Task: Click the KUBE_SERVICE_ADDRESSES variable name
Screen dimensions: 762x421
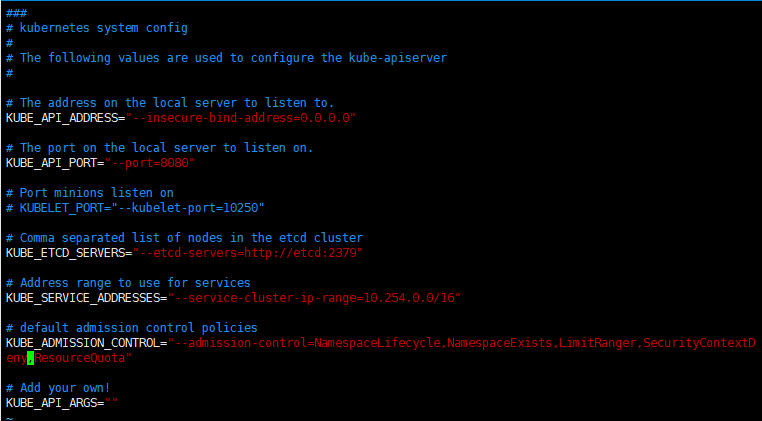Action: [83, 298]
